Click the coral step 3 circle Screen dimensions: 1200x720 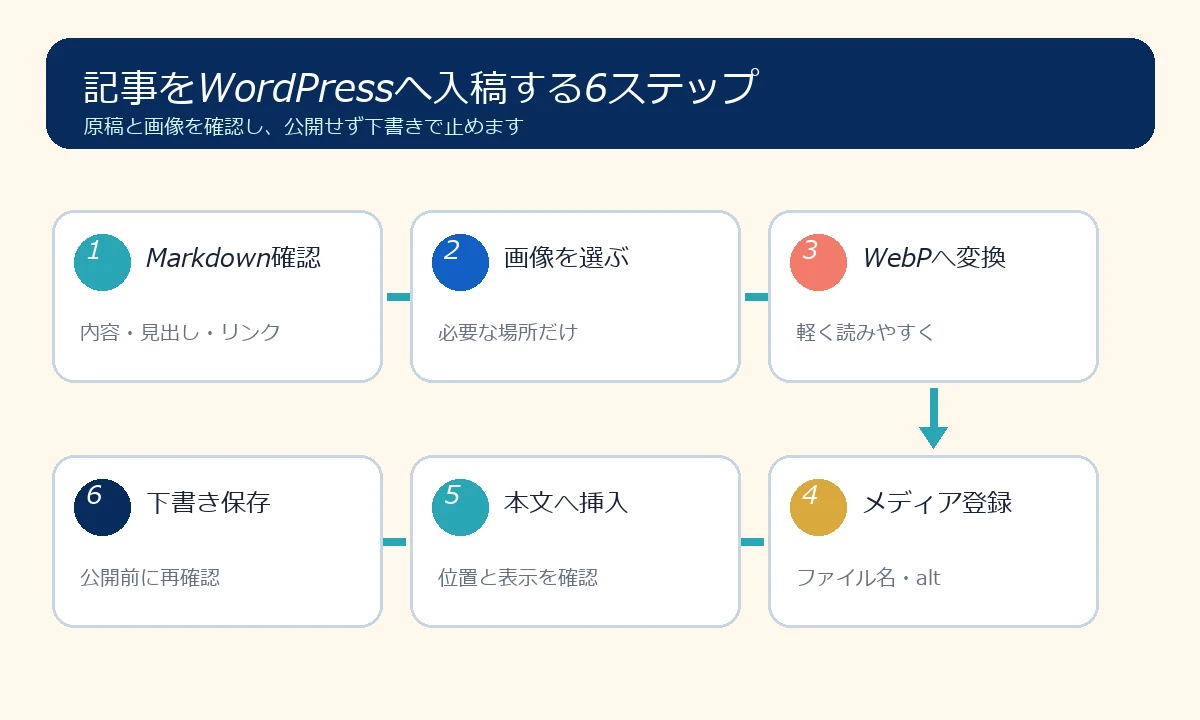(819, 262)
